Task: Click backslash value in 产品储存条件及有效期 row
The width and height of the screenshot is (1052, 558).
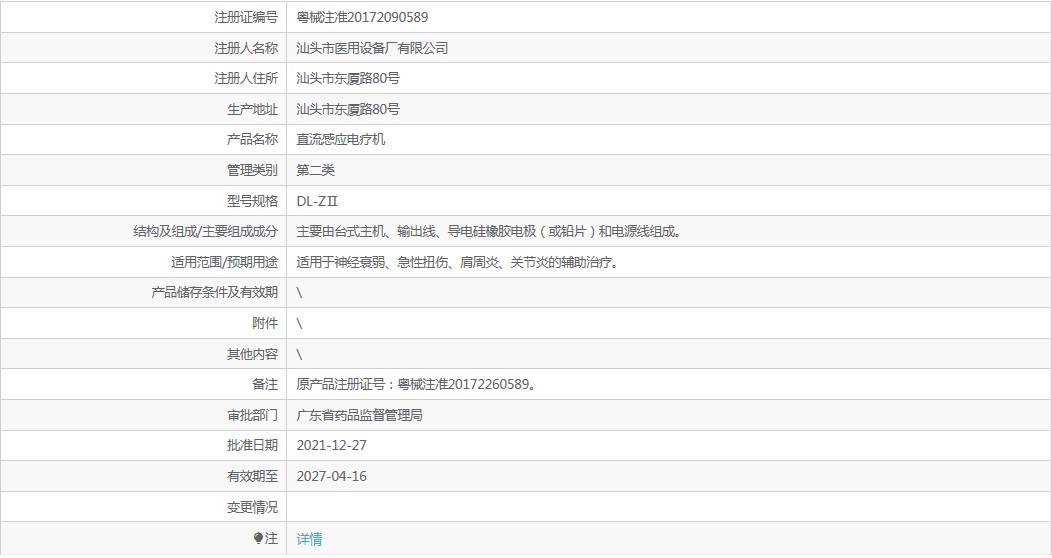Action: click(x=299, y=292)
